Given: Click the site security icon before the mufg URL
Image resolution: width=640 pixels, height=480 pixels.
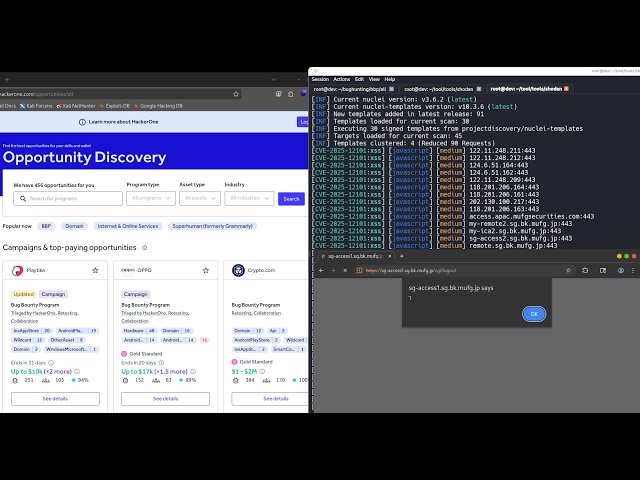Looking at the screenshot, I should 359,270.
